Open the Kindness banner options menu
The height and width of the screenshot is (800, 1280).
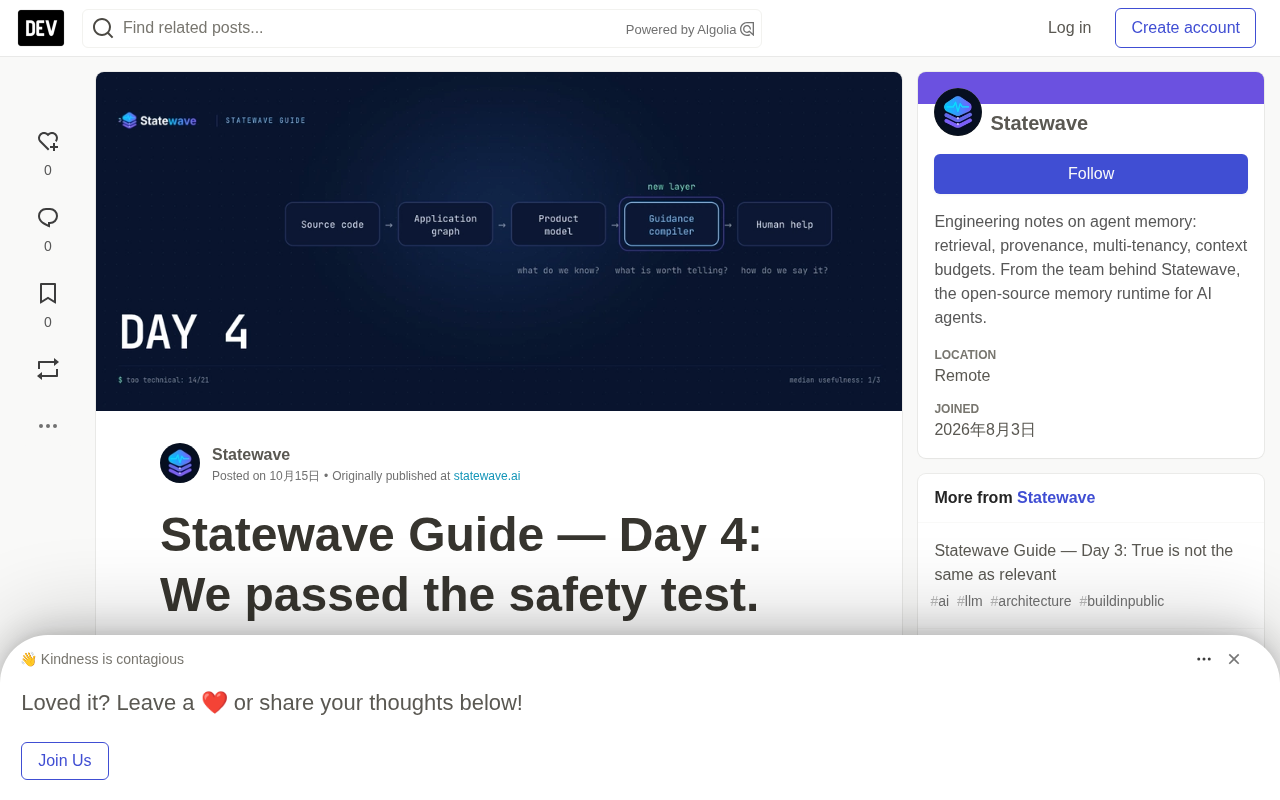pyautogui.click(x=1204, y=659)
